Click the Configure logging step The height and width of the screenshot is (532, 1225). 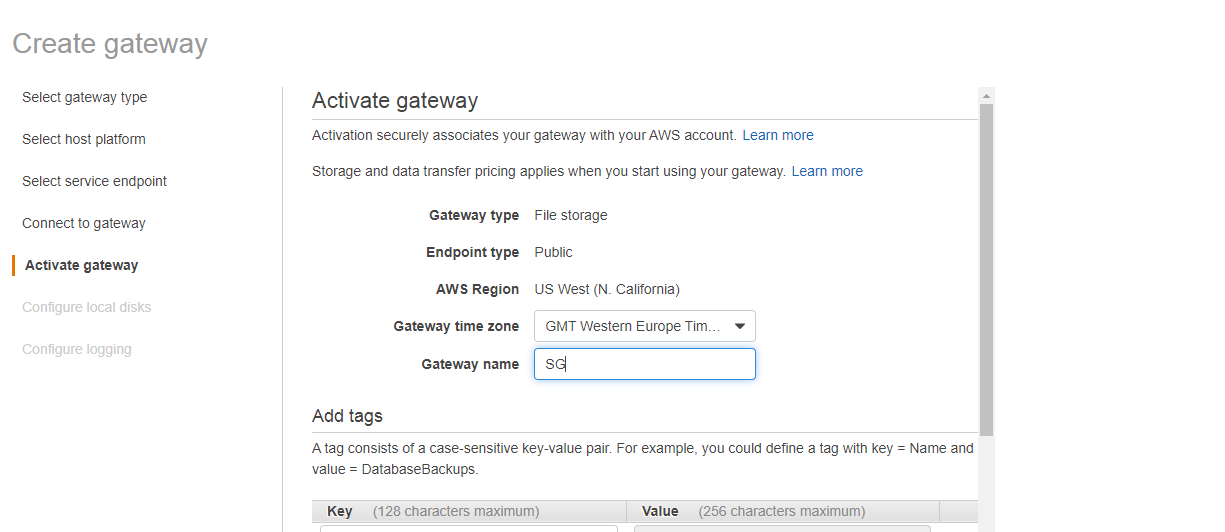point(76,349)
